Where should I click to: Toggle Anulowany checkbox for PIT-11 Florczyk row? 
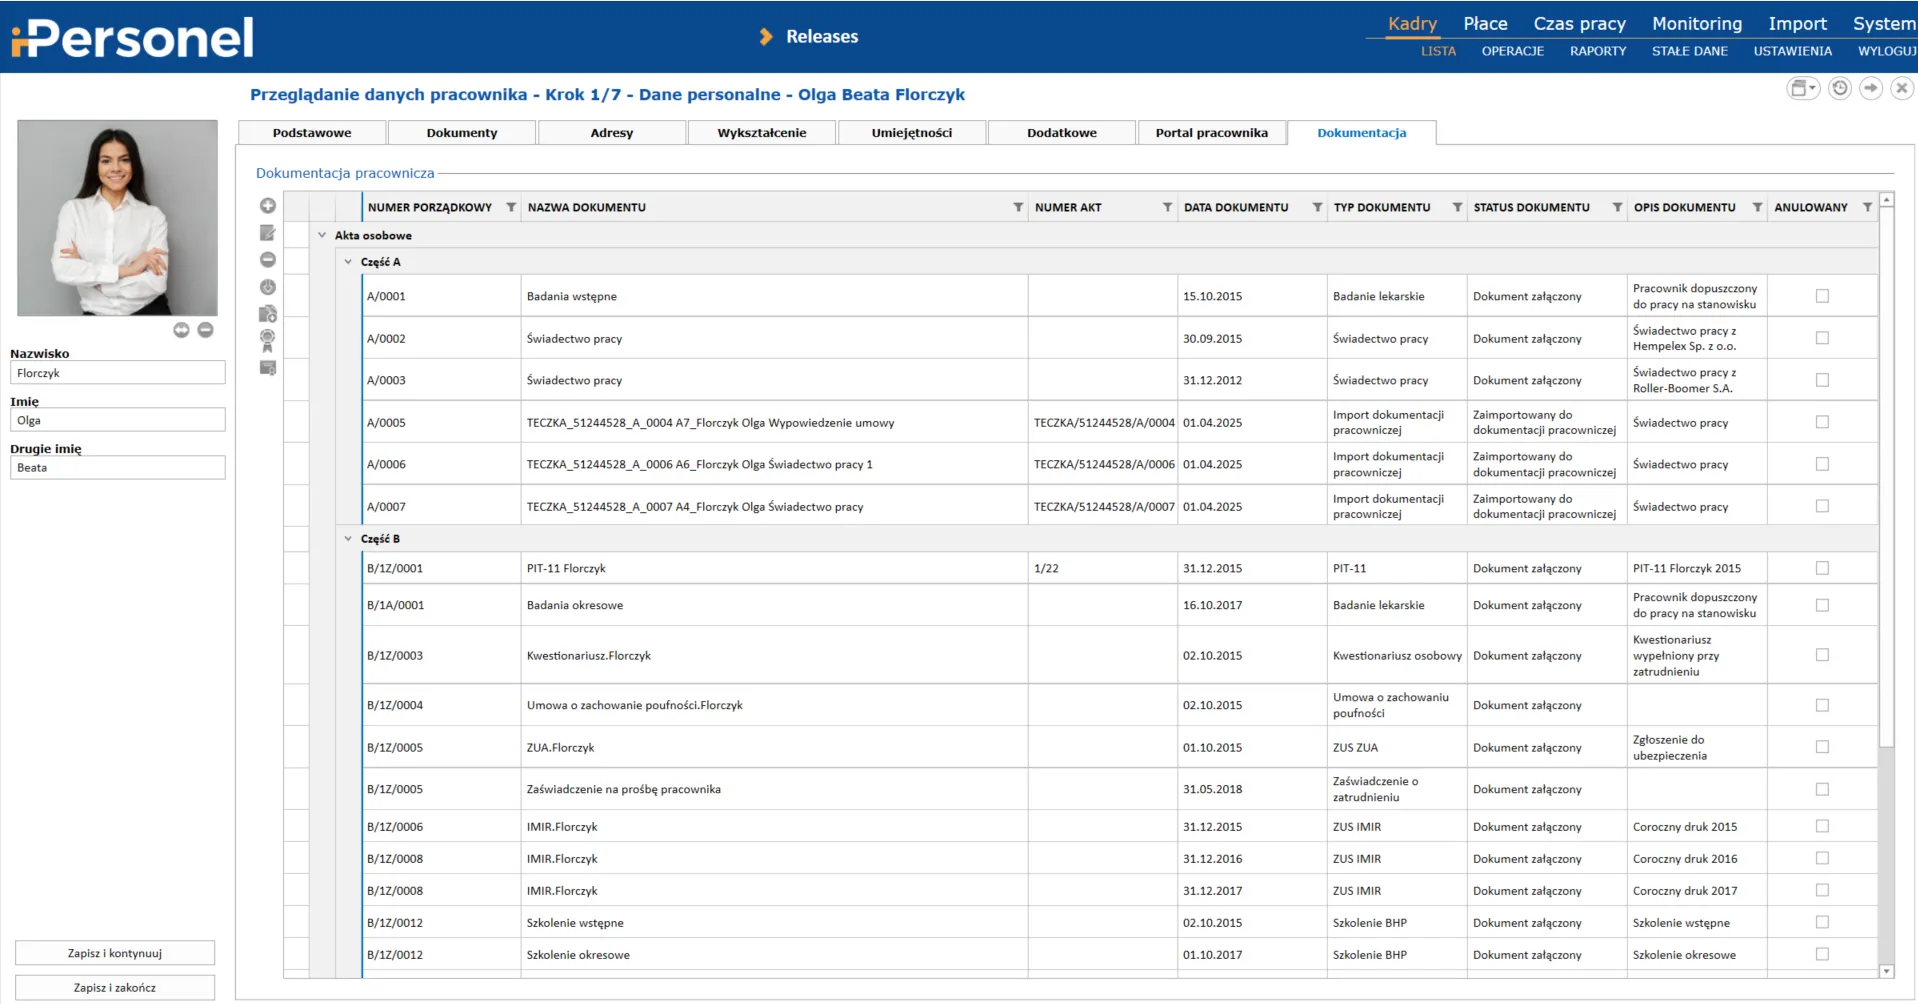pyautogui.click(x=1821, y=568)
